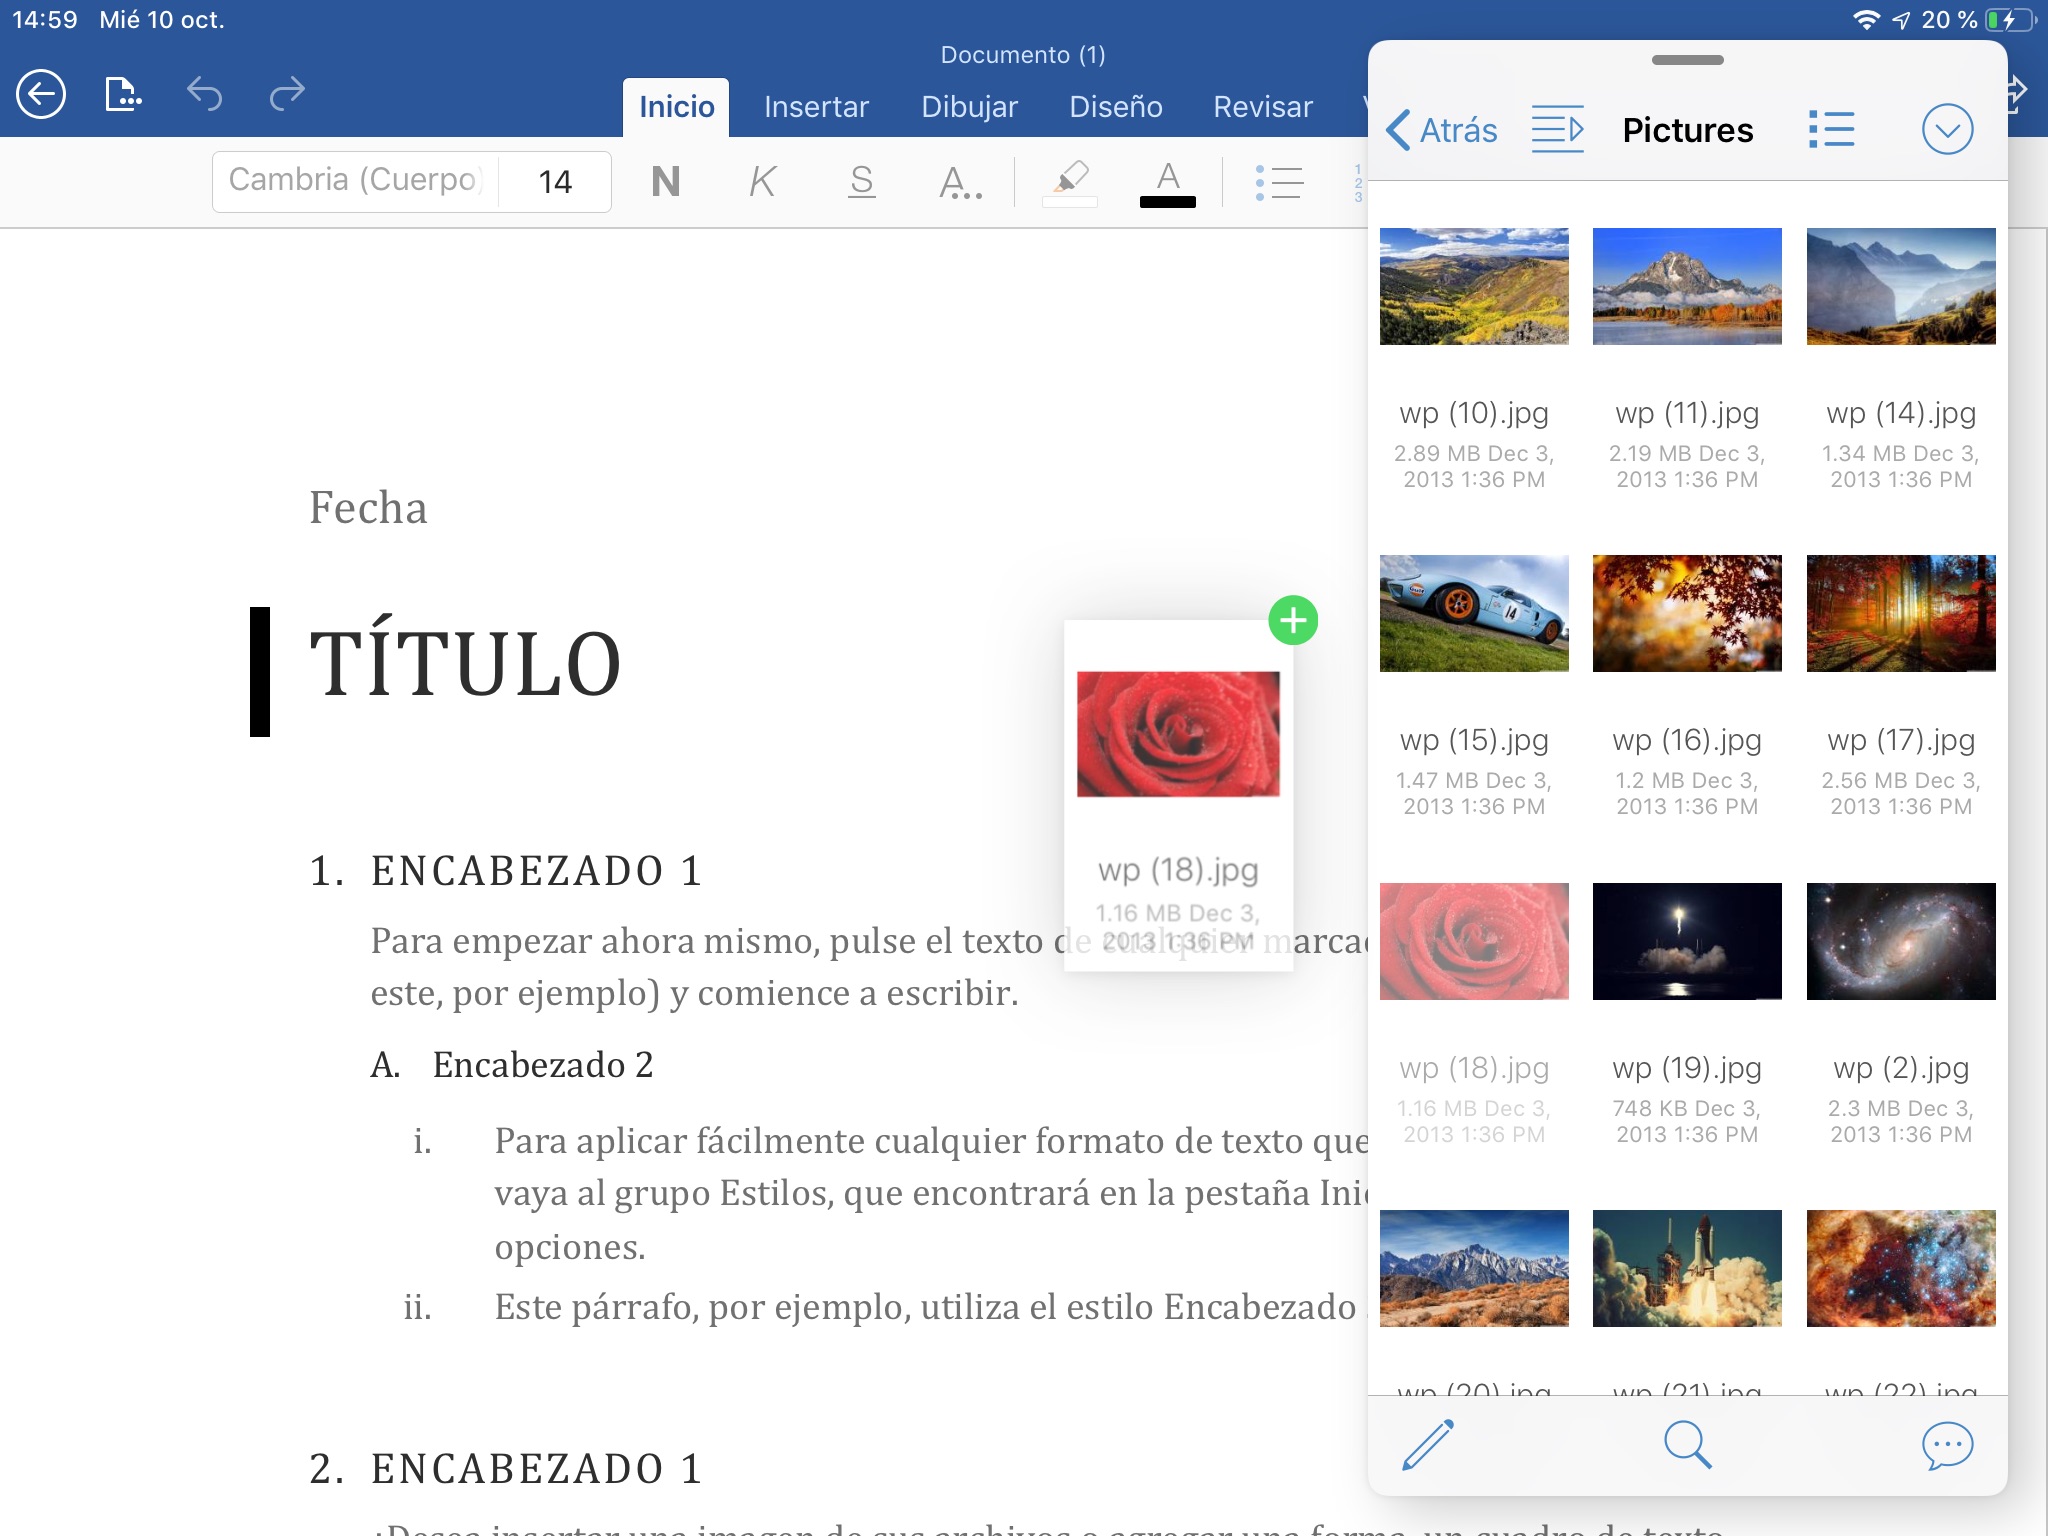Tap the back arrow circle icon

pyautogui.click(x=41, y=95)
